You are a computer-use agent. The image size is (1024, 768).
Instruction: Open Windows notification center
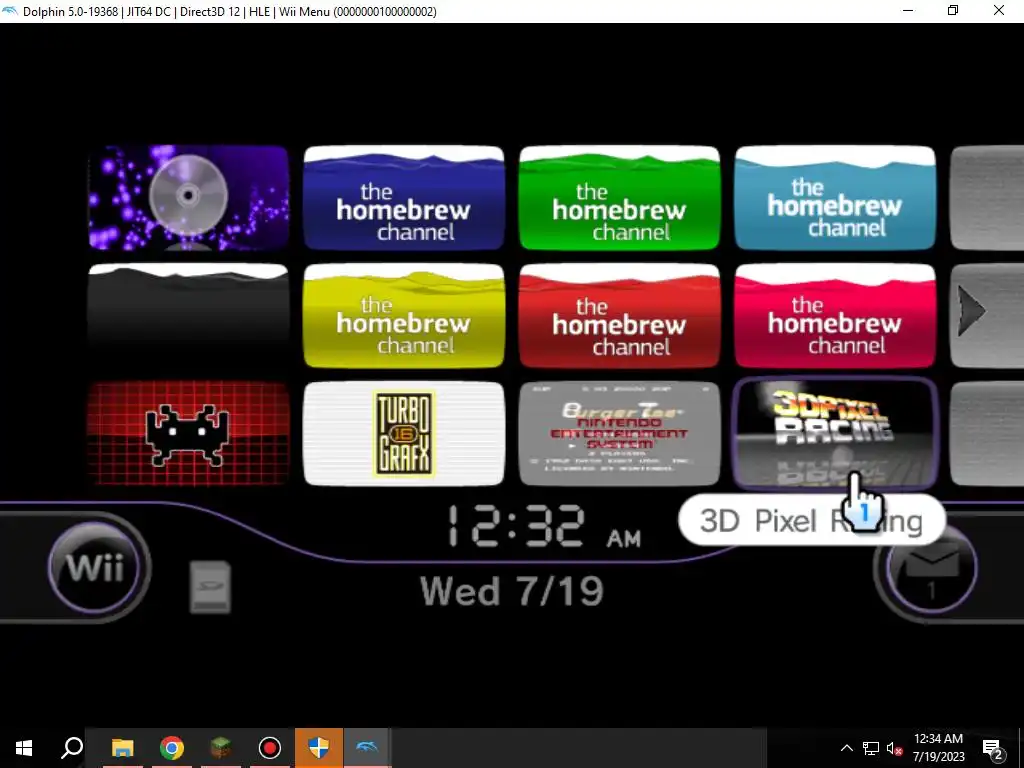pyautogui.click(x=993, y=749)
